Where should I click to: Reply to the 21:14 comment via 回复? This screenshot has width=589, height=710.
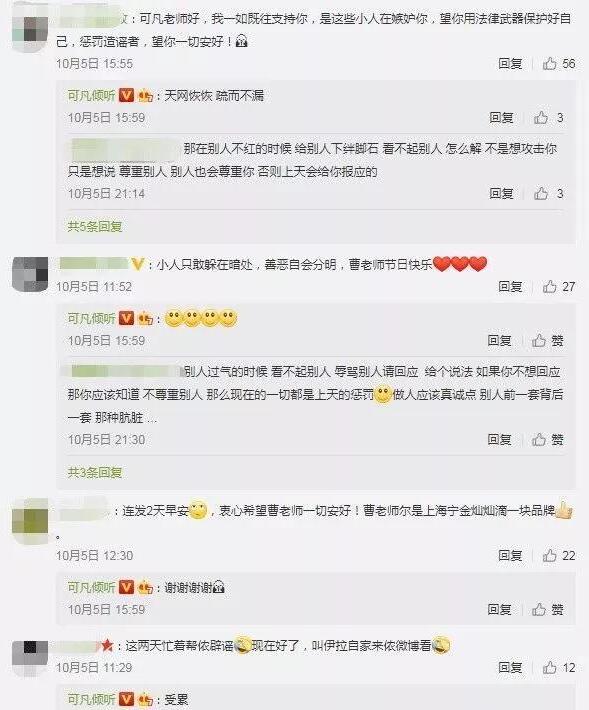(501, 194)
